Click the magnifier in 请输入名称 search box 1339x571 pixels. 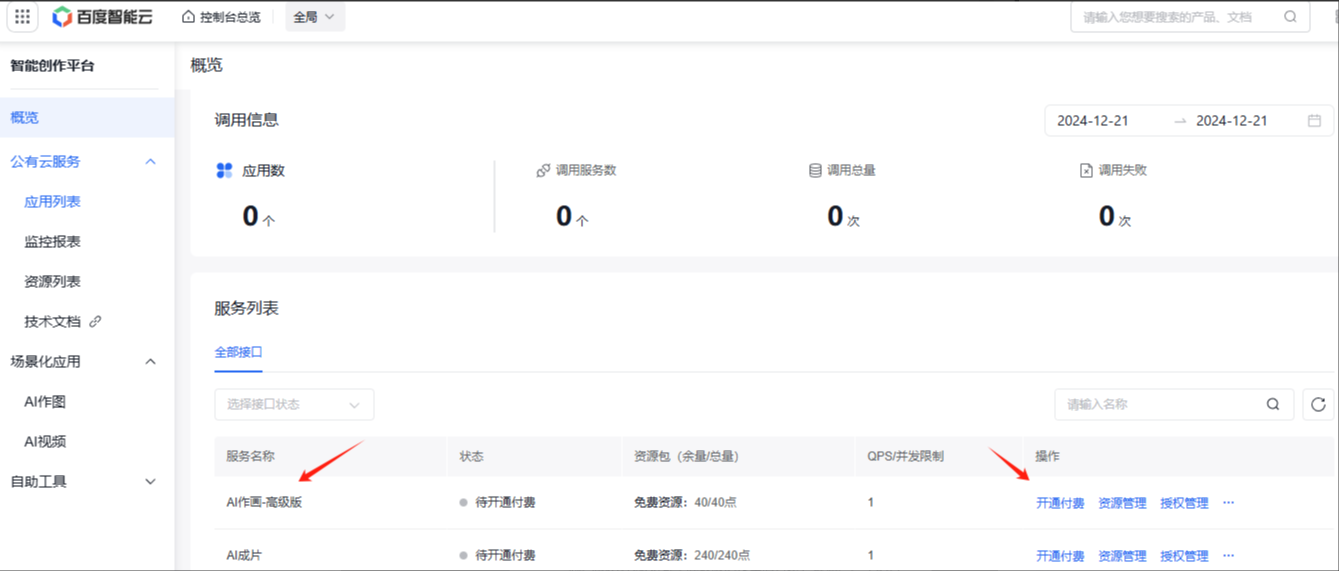point(1273,404)
